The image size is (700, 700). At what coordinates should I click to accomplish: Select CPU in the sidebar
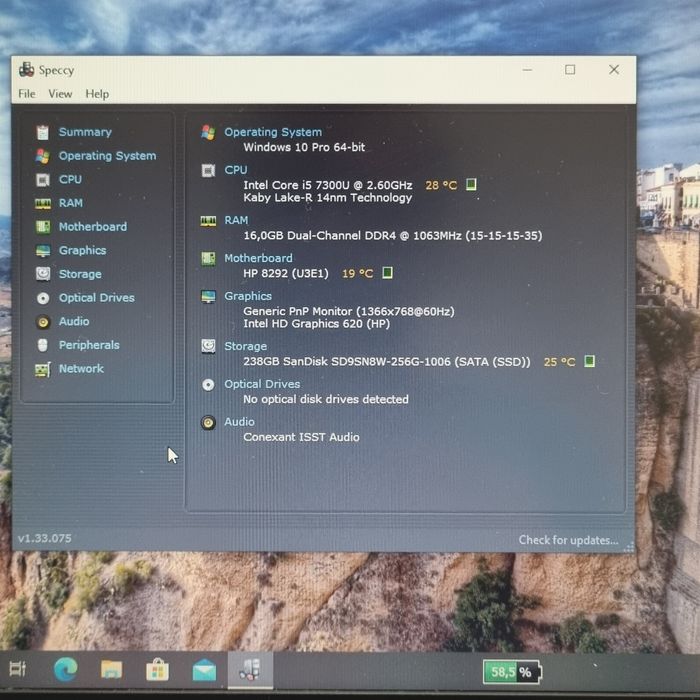click(71, 179)
